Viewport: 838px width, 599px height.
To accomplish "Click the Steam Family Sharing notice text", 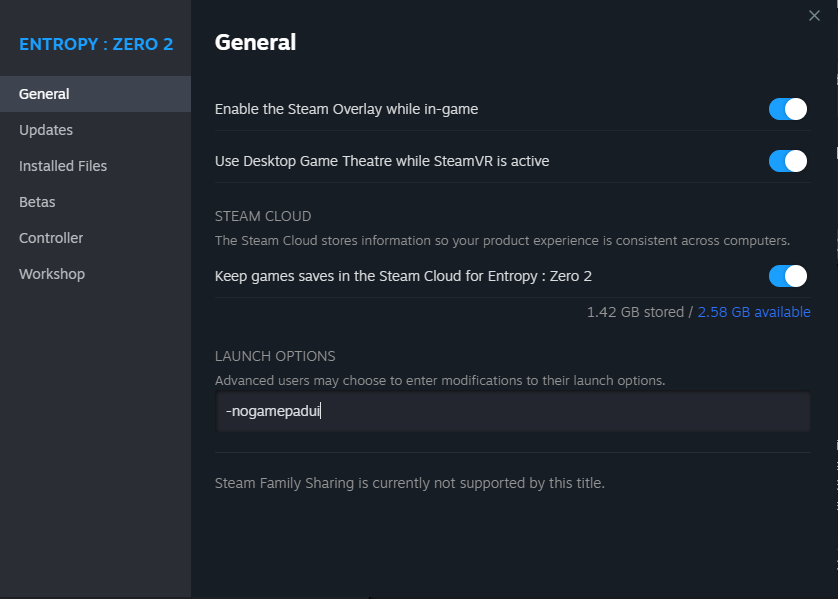I will [x=409, y=483].
